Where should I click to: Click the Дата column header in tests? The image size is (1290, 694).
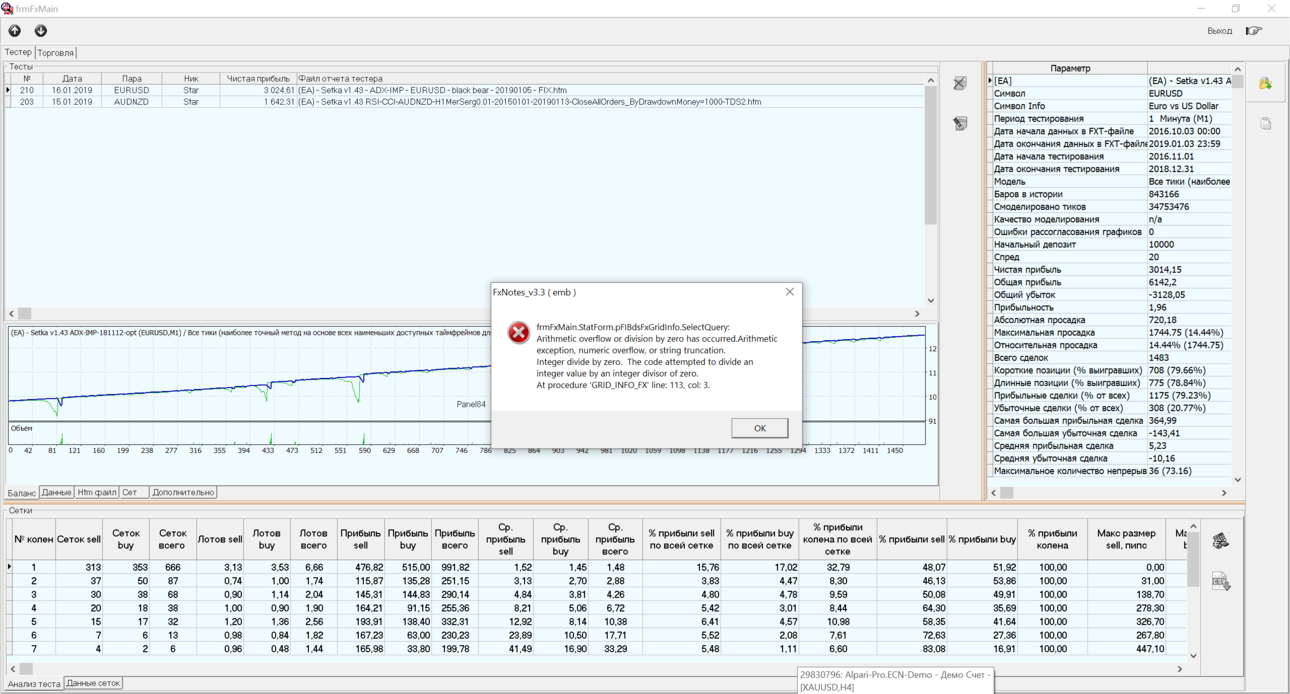[72, 78]
